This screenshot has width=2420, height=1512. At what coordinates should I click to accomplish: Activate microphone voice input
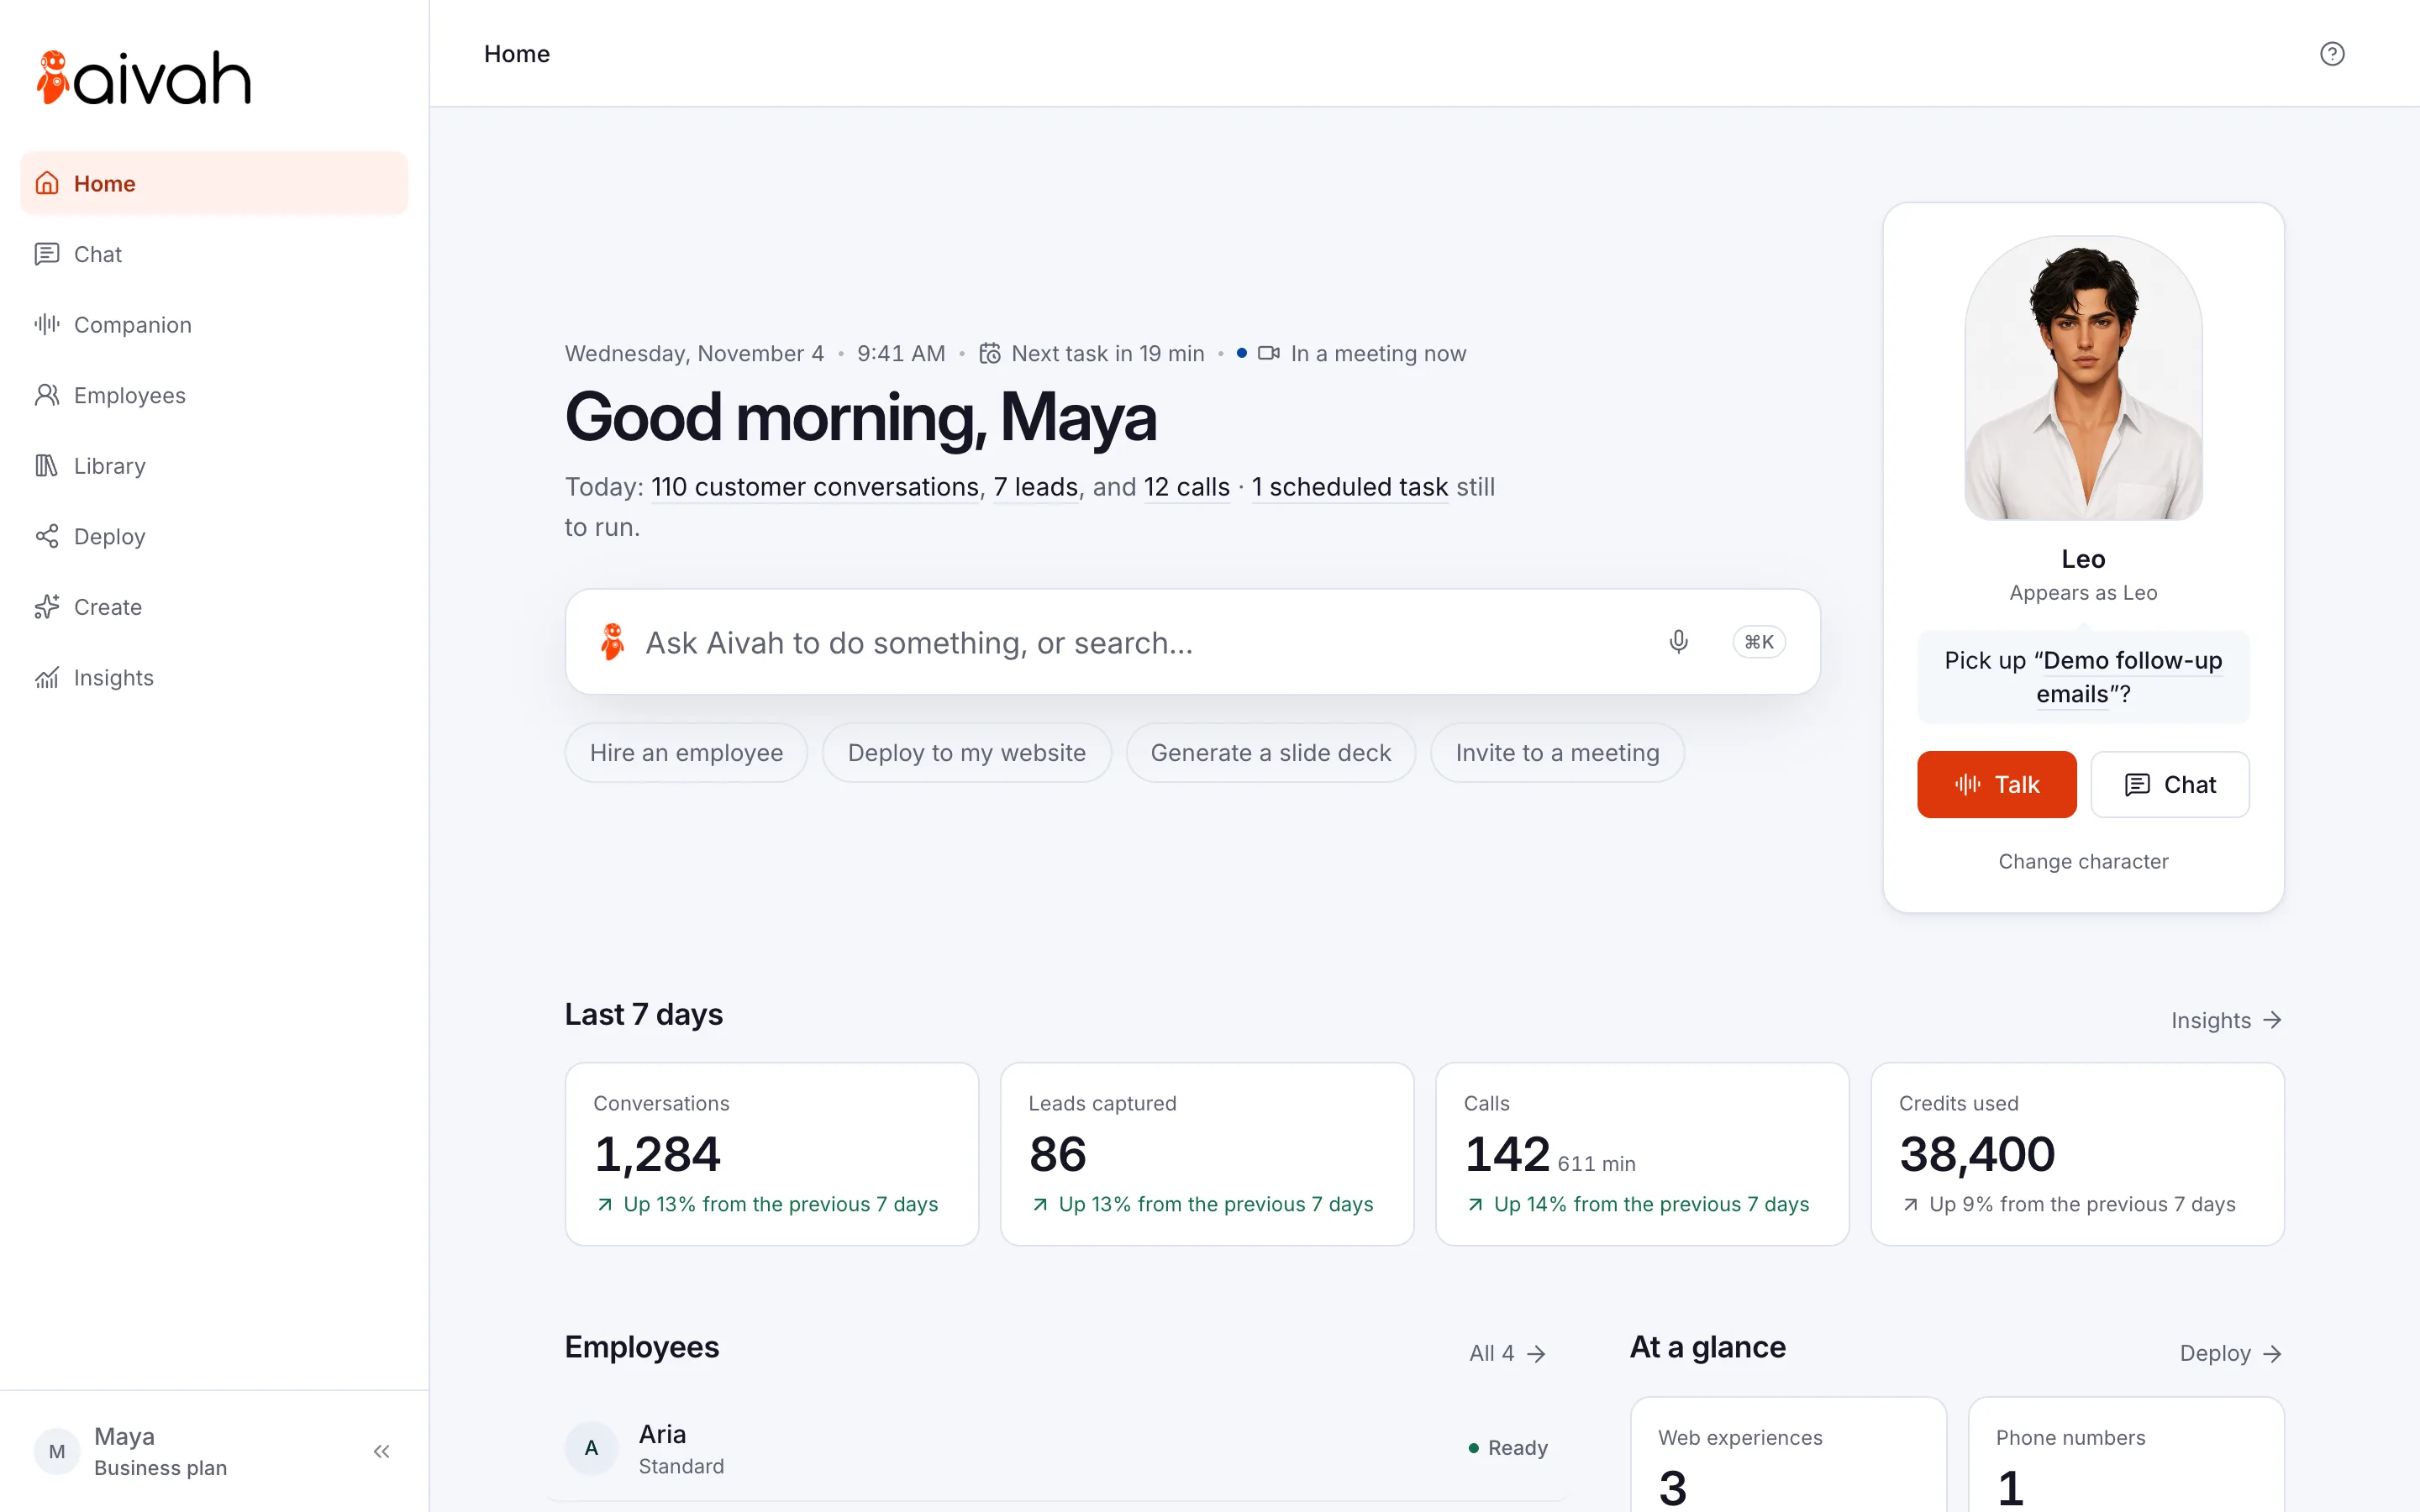click(1678, 642)
